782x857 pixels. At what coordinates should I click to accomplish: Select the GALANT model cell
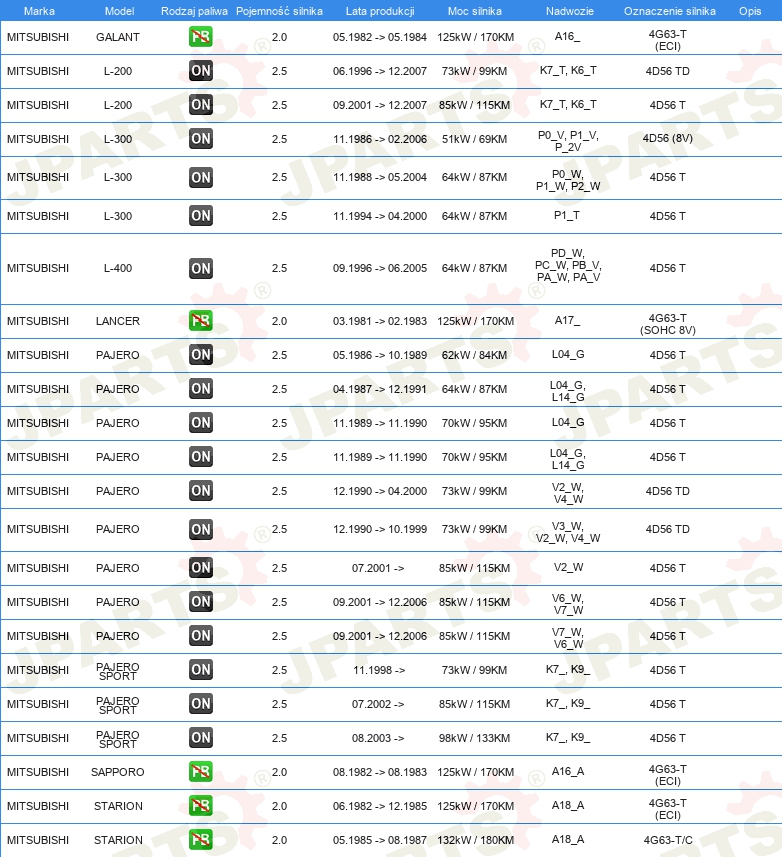pos(117,37)
